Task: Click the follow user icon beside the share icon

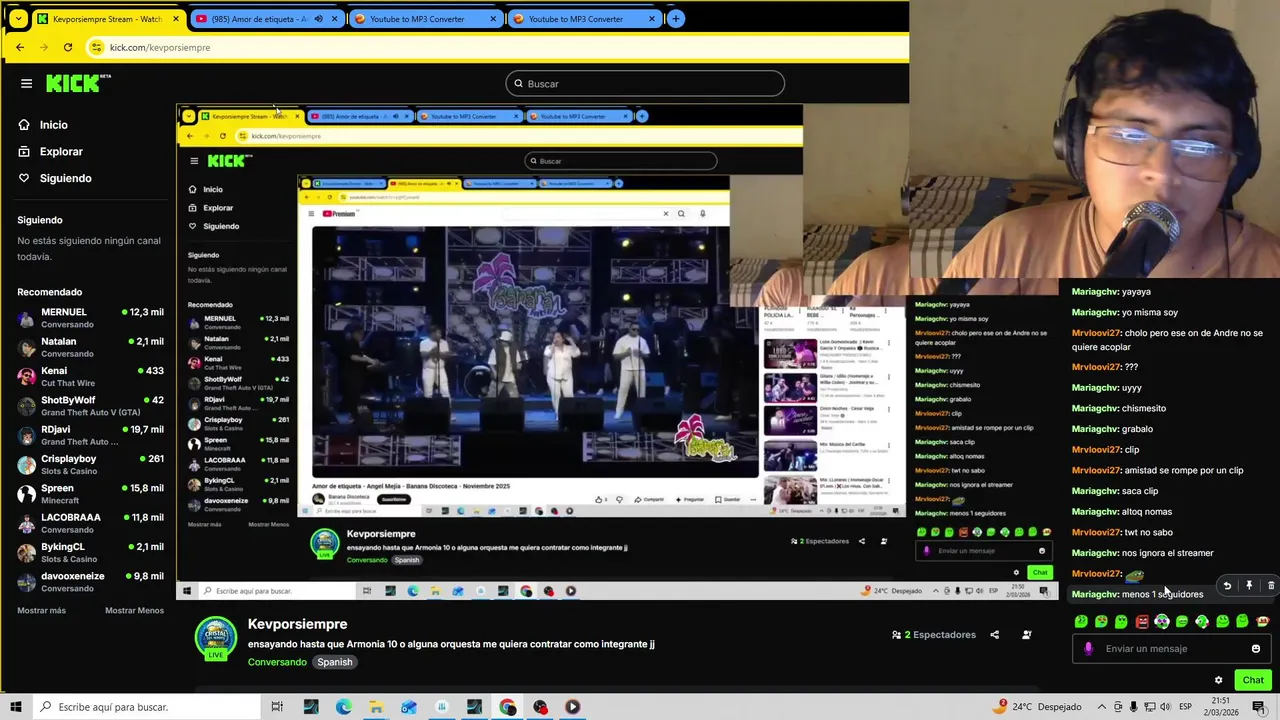Action: point(1026,635)
